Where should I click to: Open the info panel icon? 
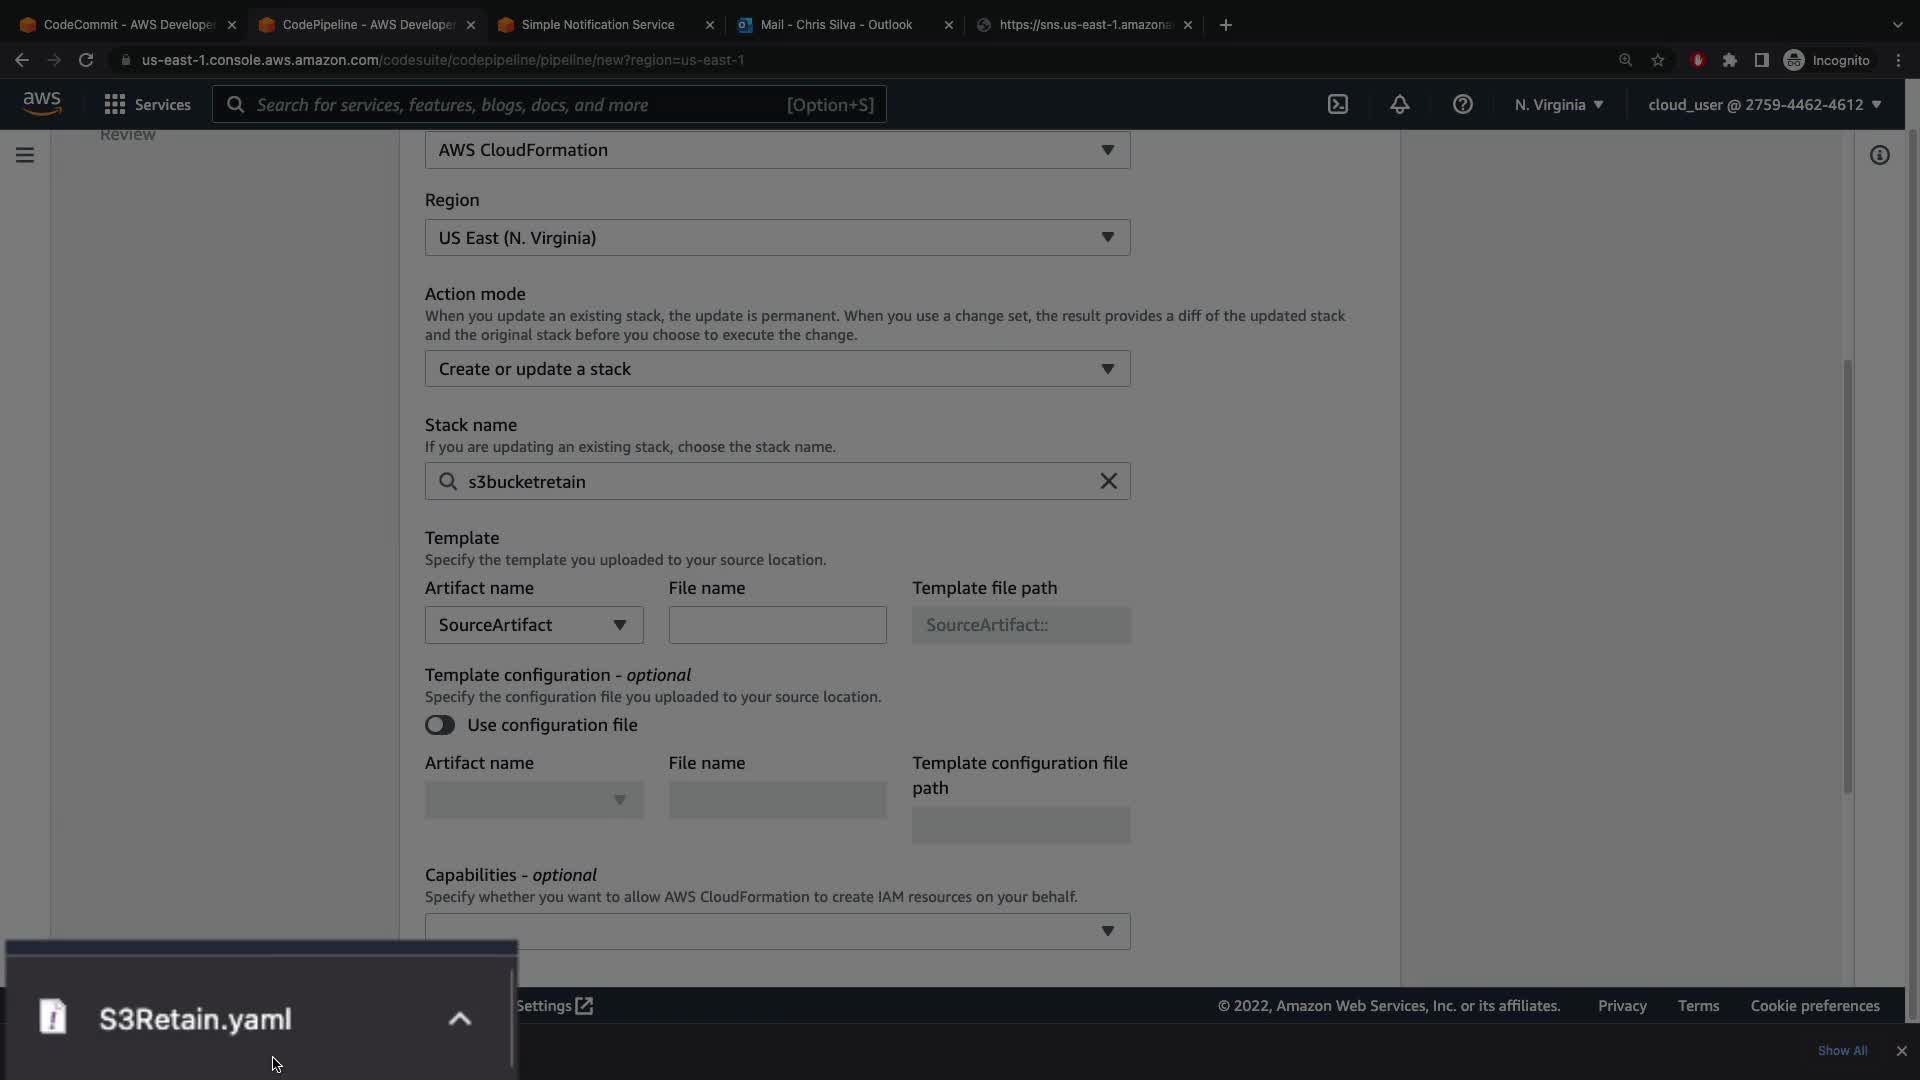[1879, 155]
